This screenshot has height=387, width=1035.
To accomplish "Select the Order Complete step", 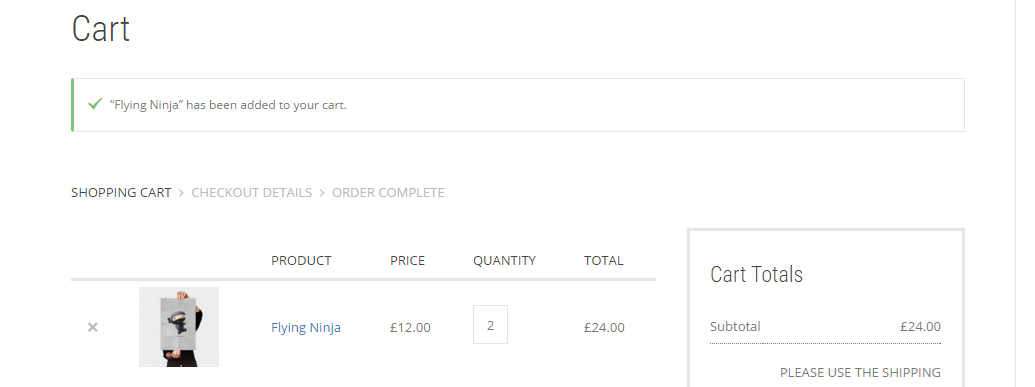I will [388, 193].
